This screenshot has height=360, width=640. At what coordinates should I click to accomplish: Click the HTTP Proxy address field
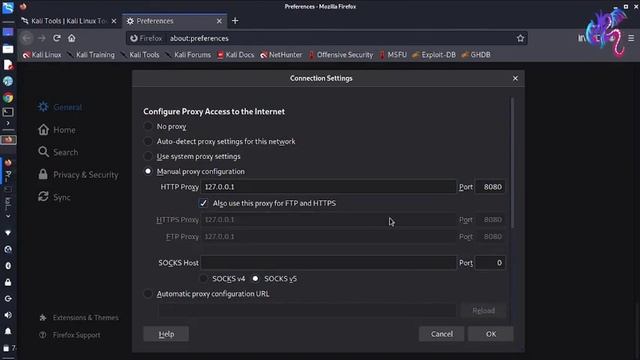point(328,187)
